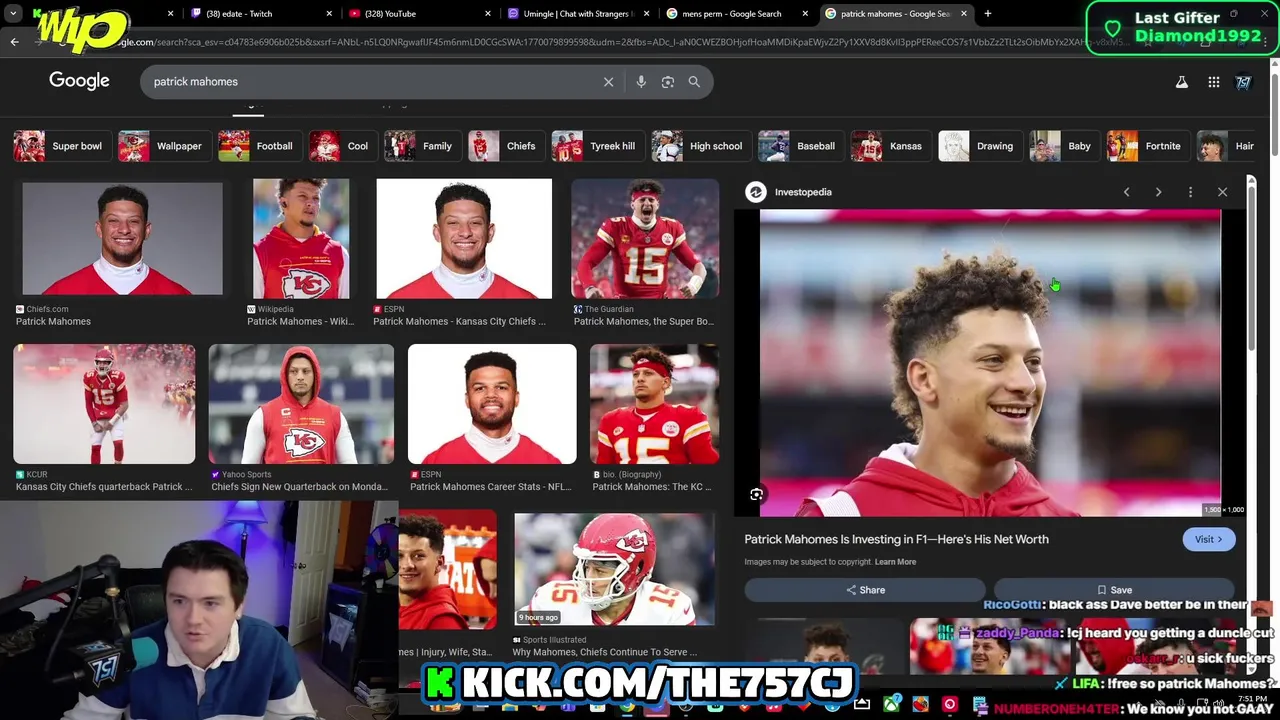
Task: Filter images by Wallpaper chip
Action: point(164,146)
